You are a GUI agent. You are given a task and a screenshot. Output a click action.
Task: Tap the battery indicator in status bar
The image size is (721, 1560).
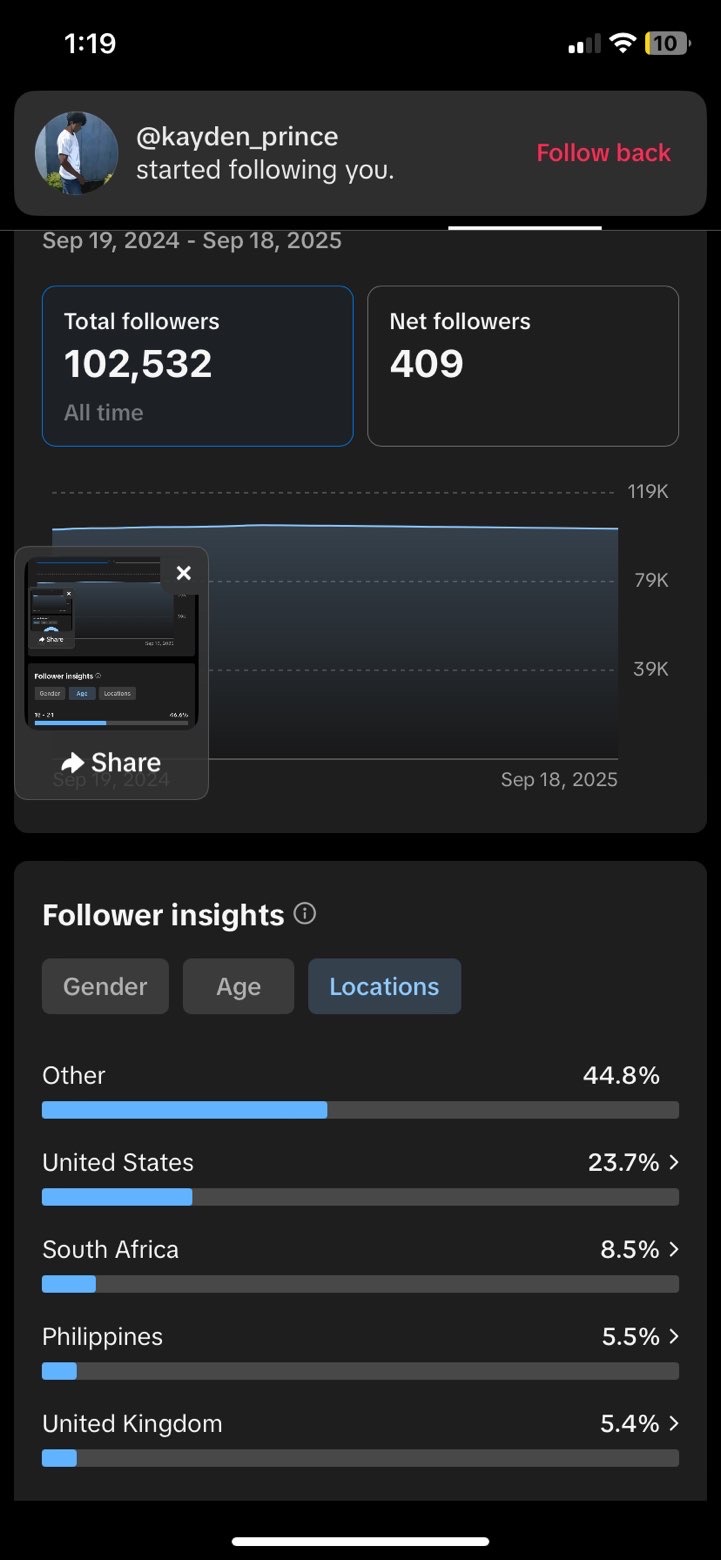pyautogui.click(x=667, y=43)
